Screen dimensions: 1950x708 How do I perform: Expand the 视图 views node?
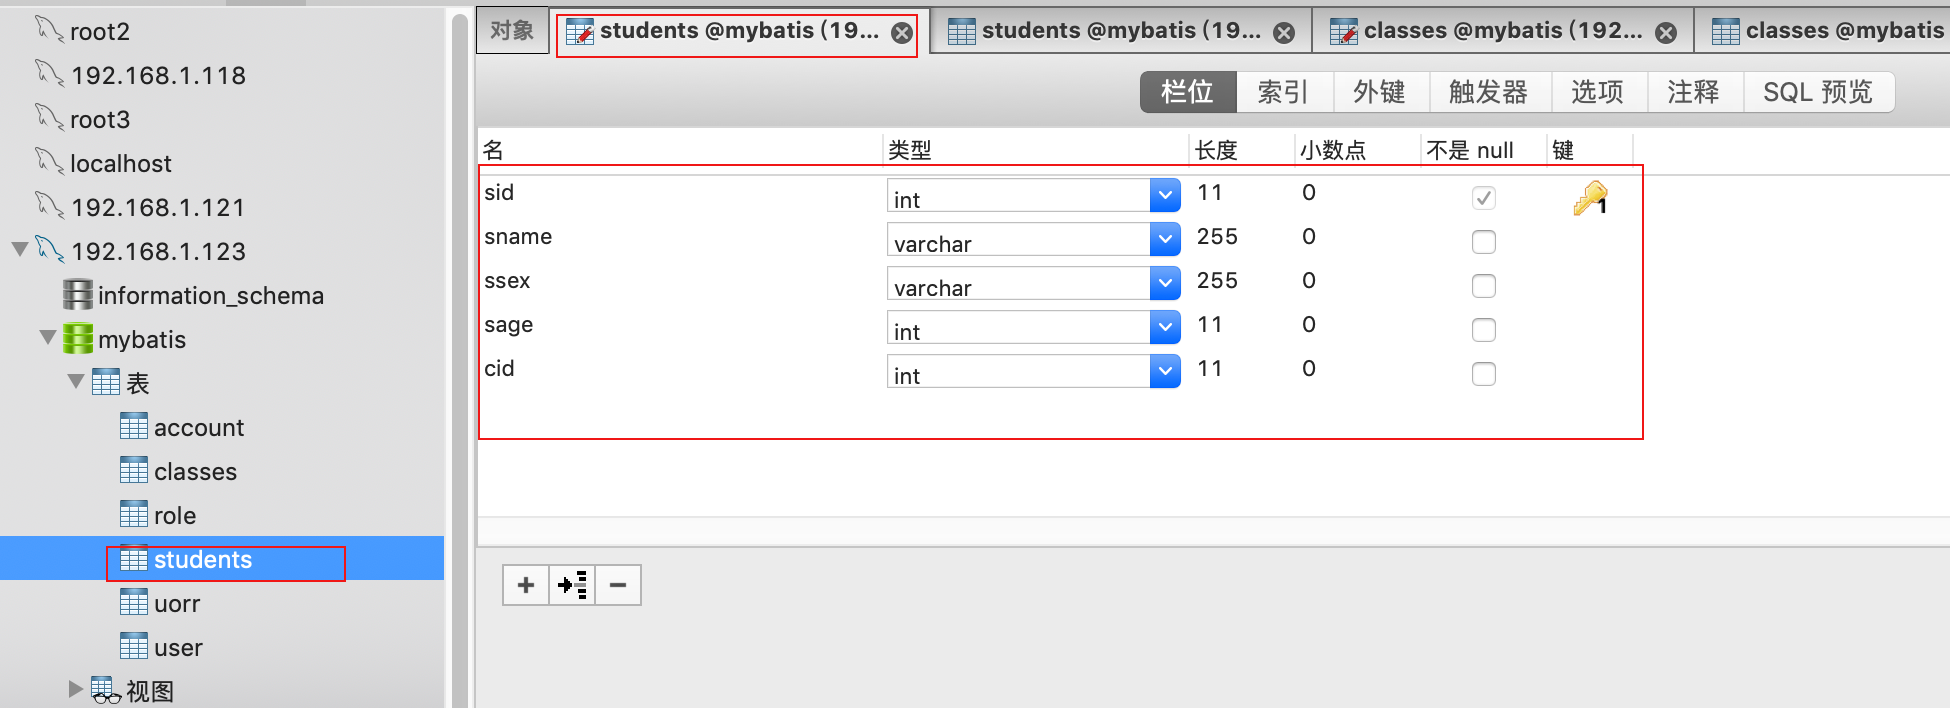[x=75, y=689]
